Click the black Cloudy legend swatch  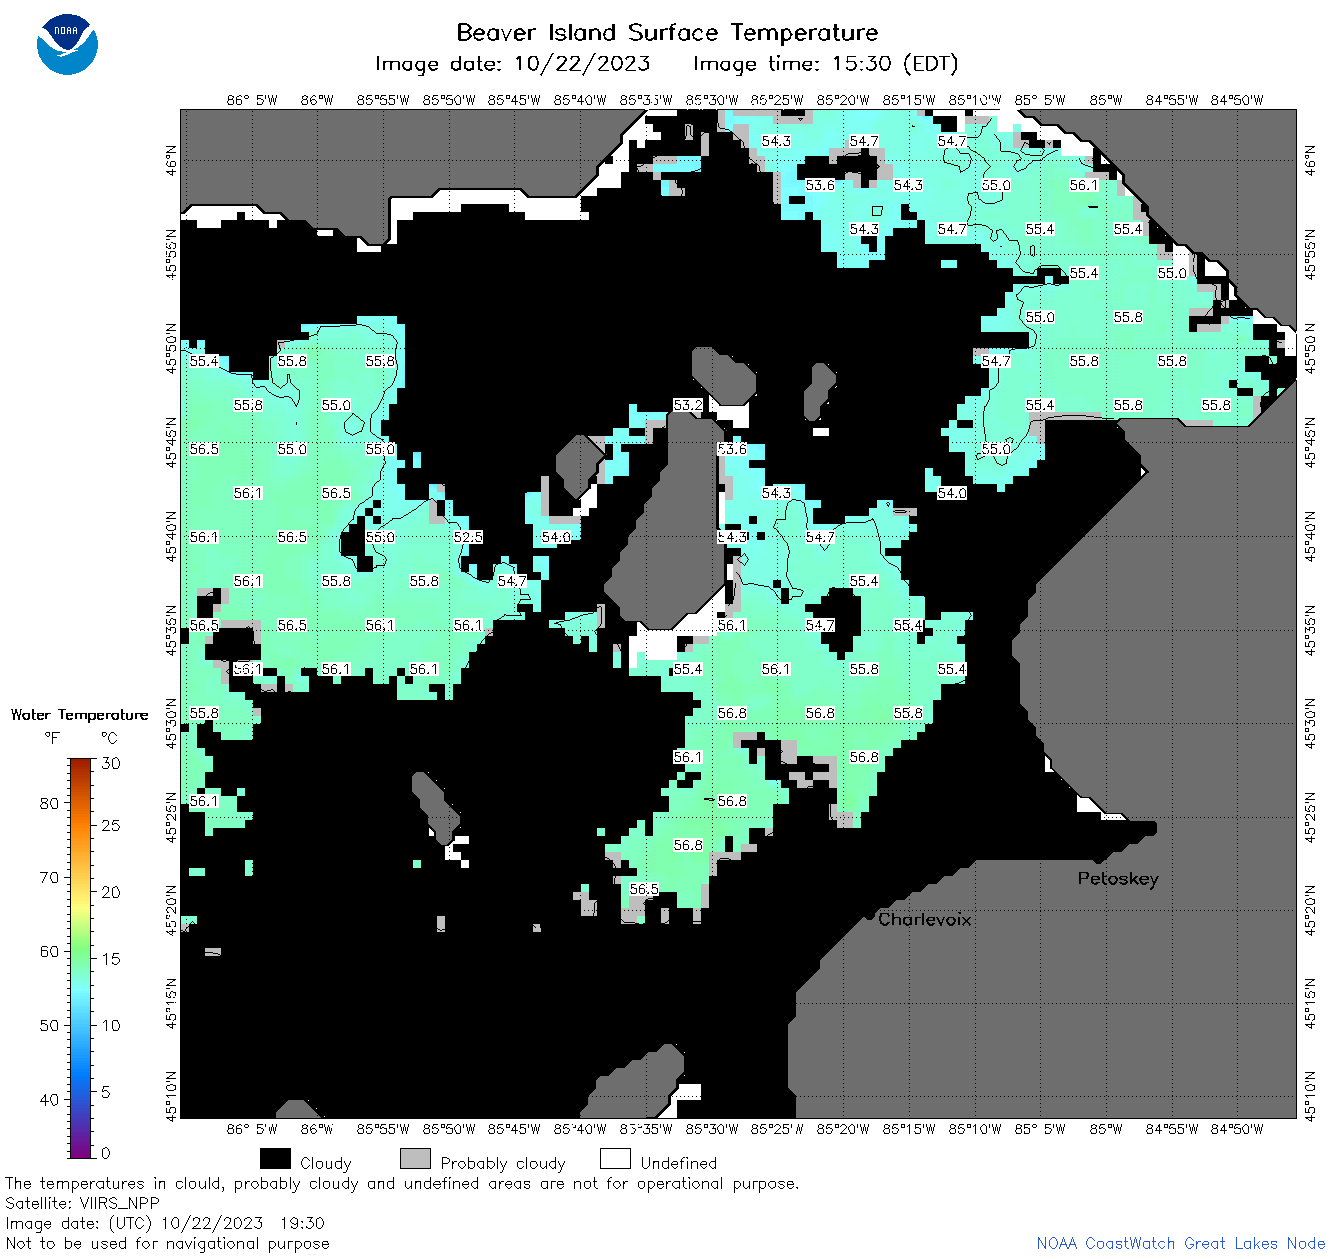pos(275,1159)
